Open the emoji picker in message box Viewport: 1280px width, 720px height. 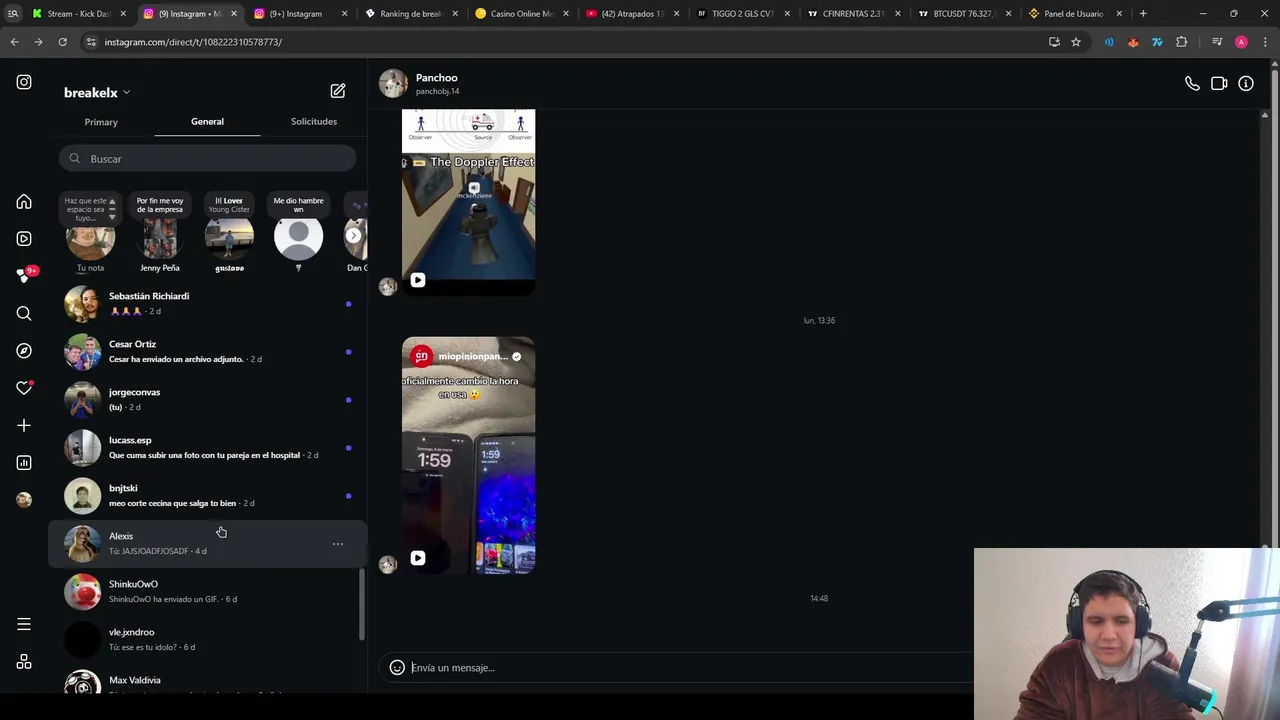(x=397, y=667)
